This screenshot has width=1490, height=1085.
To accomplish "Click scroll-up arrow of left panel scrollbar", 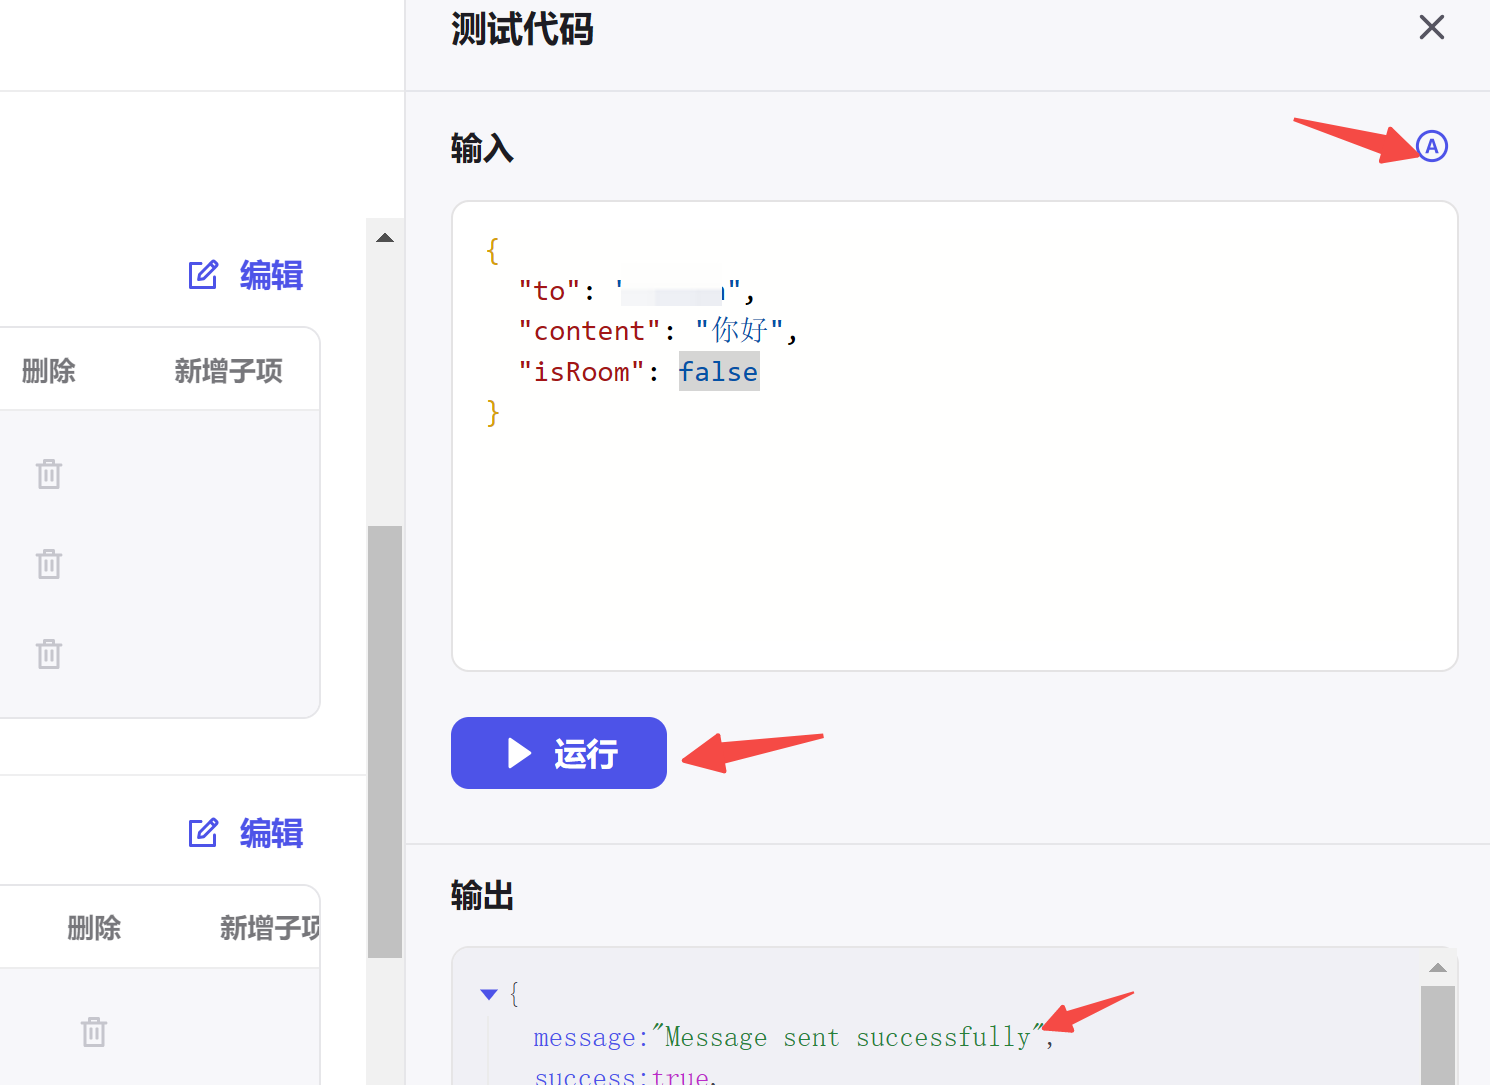I will pos(385,238).
